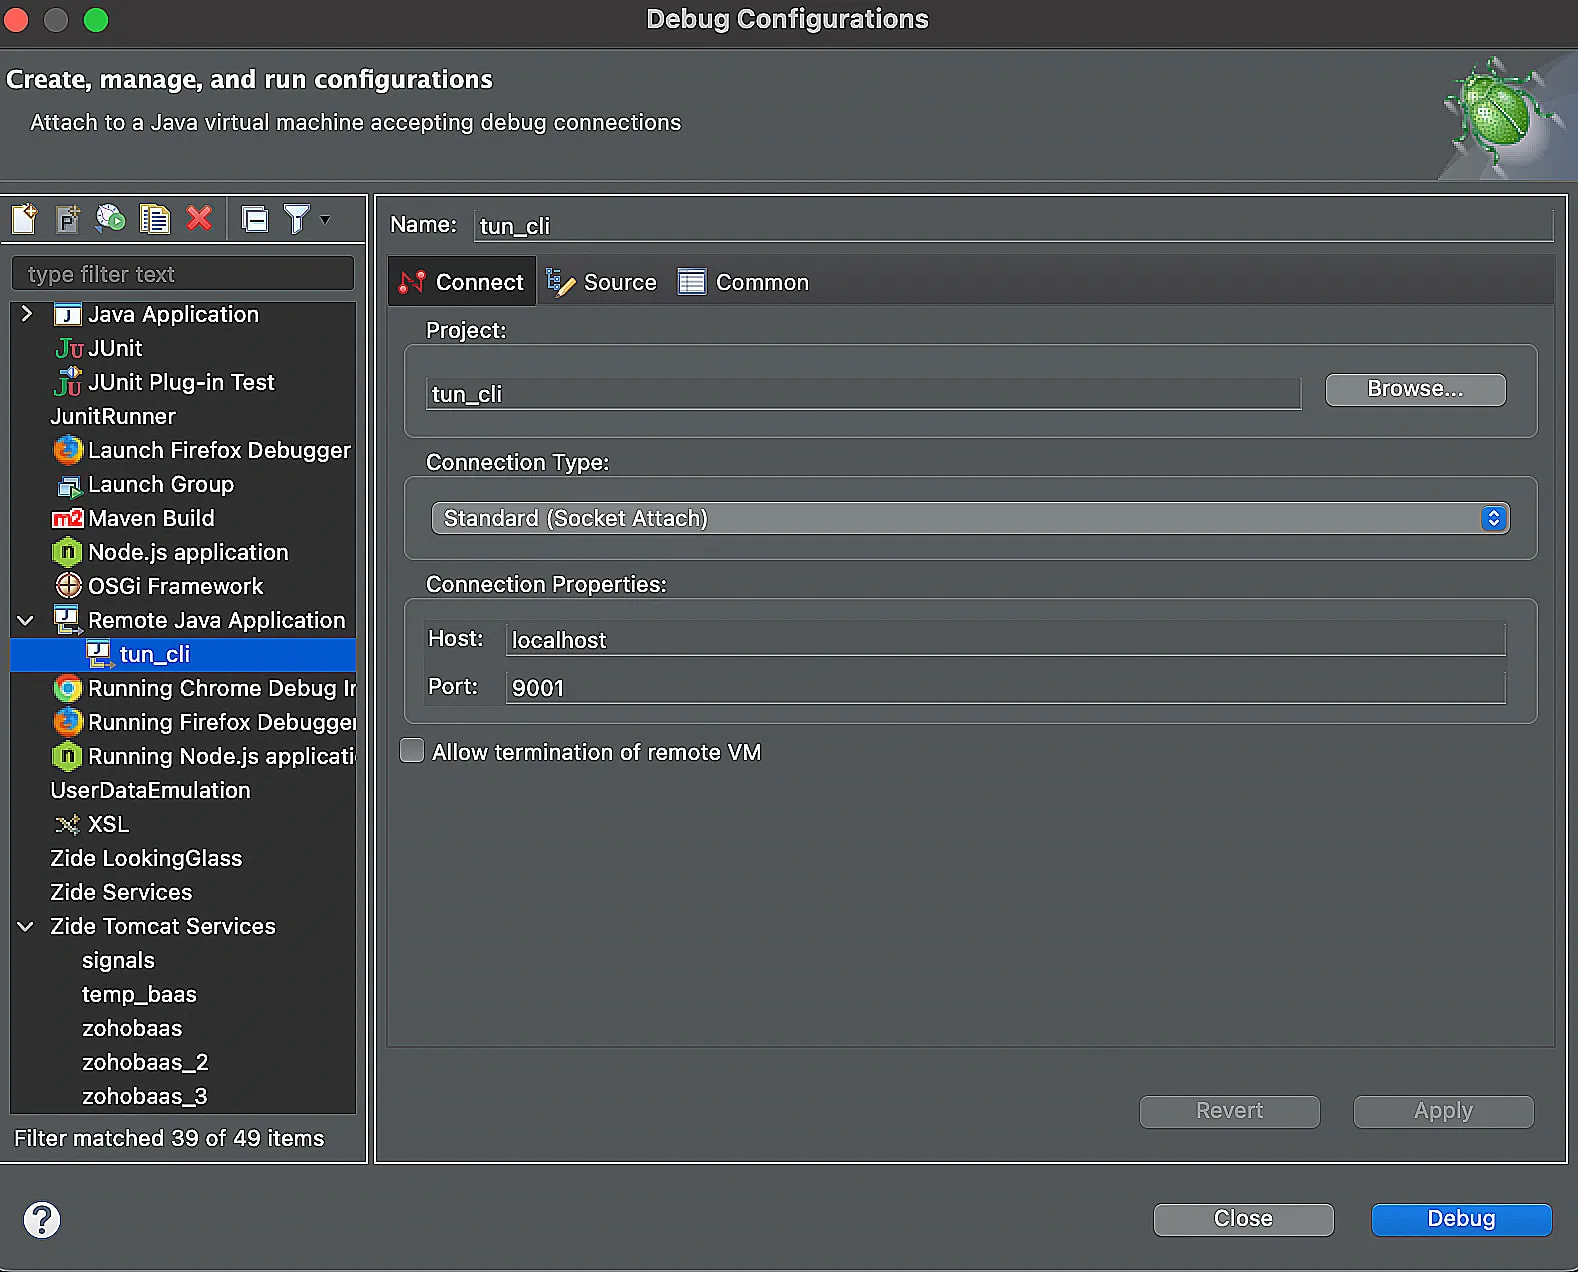Delete the selected configuration with red X
Screen dimensions: 1578x1272
coord(199,218)
